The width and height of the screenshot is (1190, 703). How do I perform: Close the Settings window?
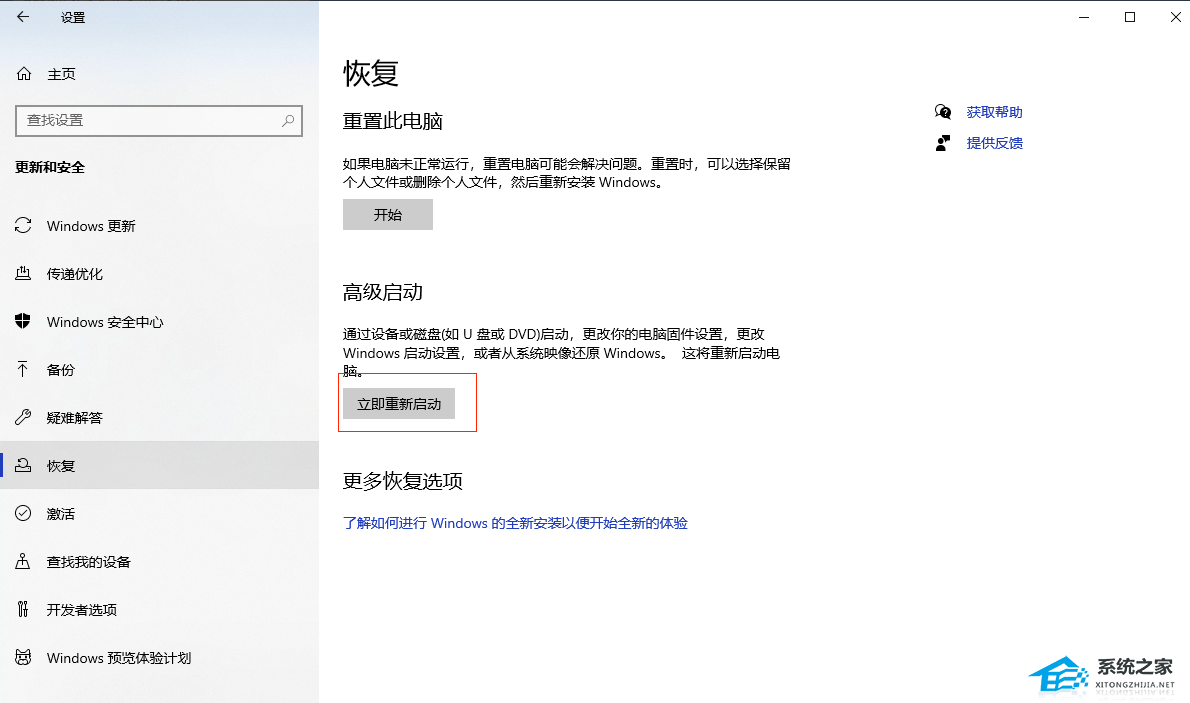click(x=1175, y=17)
